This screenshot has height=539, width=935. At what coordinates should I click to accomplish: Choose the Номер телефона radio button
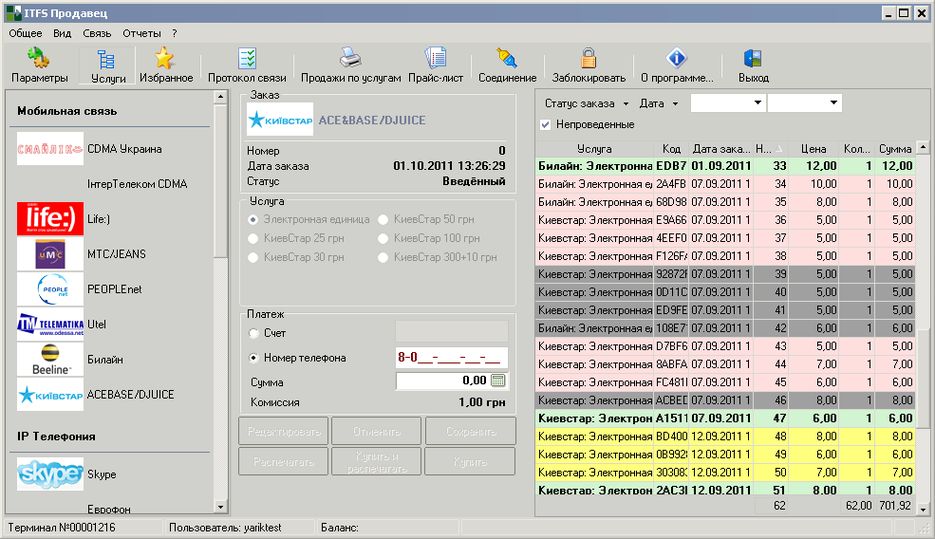point(253,358)
